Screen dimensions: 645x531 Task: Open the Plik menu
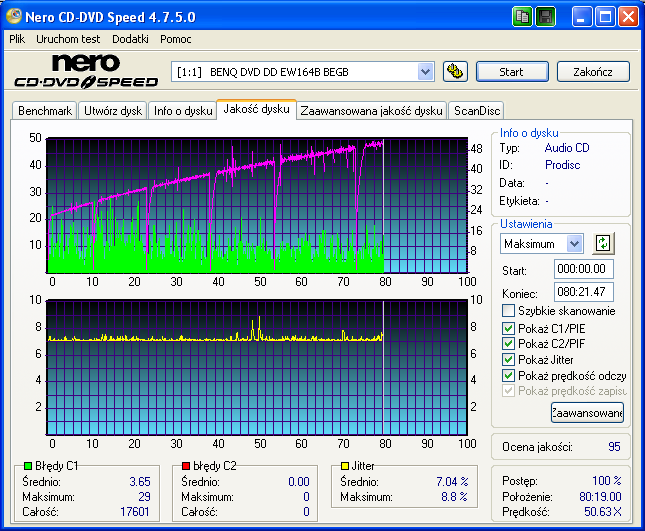point(17,39)
